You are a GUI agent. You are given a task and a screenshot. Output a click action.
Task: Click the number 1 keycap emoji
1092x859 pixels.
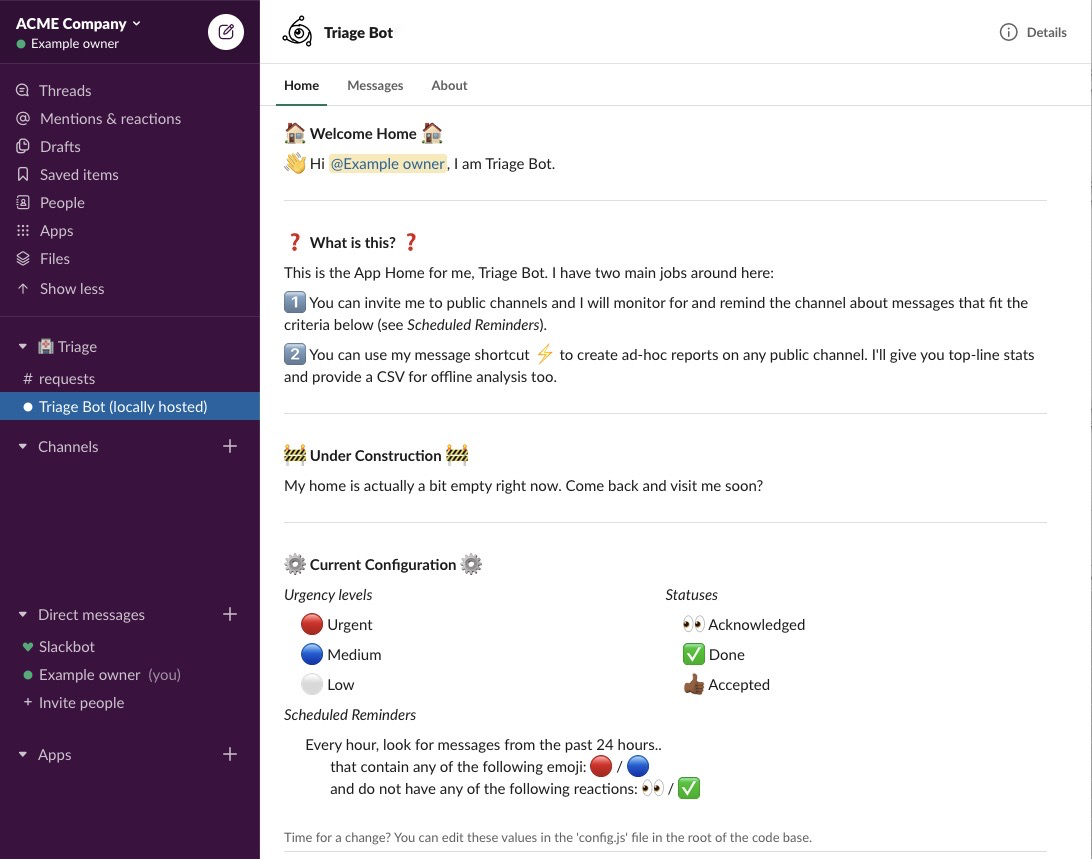295,302
